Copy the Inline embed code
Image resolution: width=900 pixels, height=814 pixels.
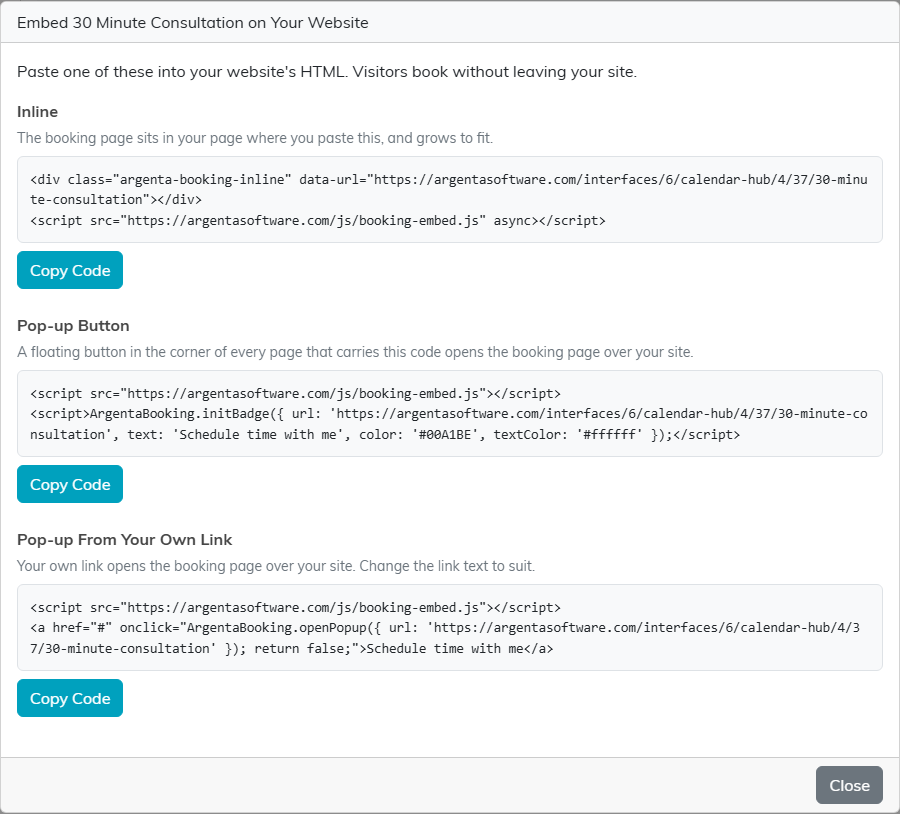click(69, 270)
